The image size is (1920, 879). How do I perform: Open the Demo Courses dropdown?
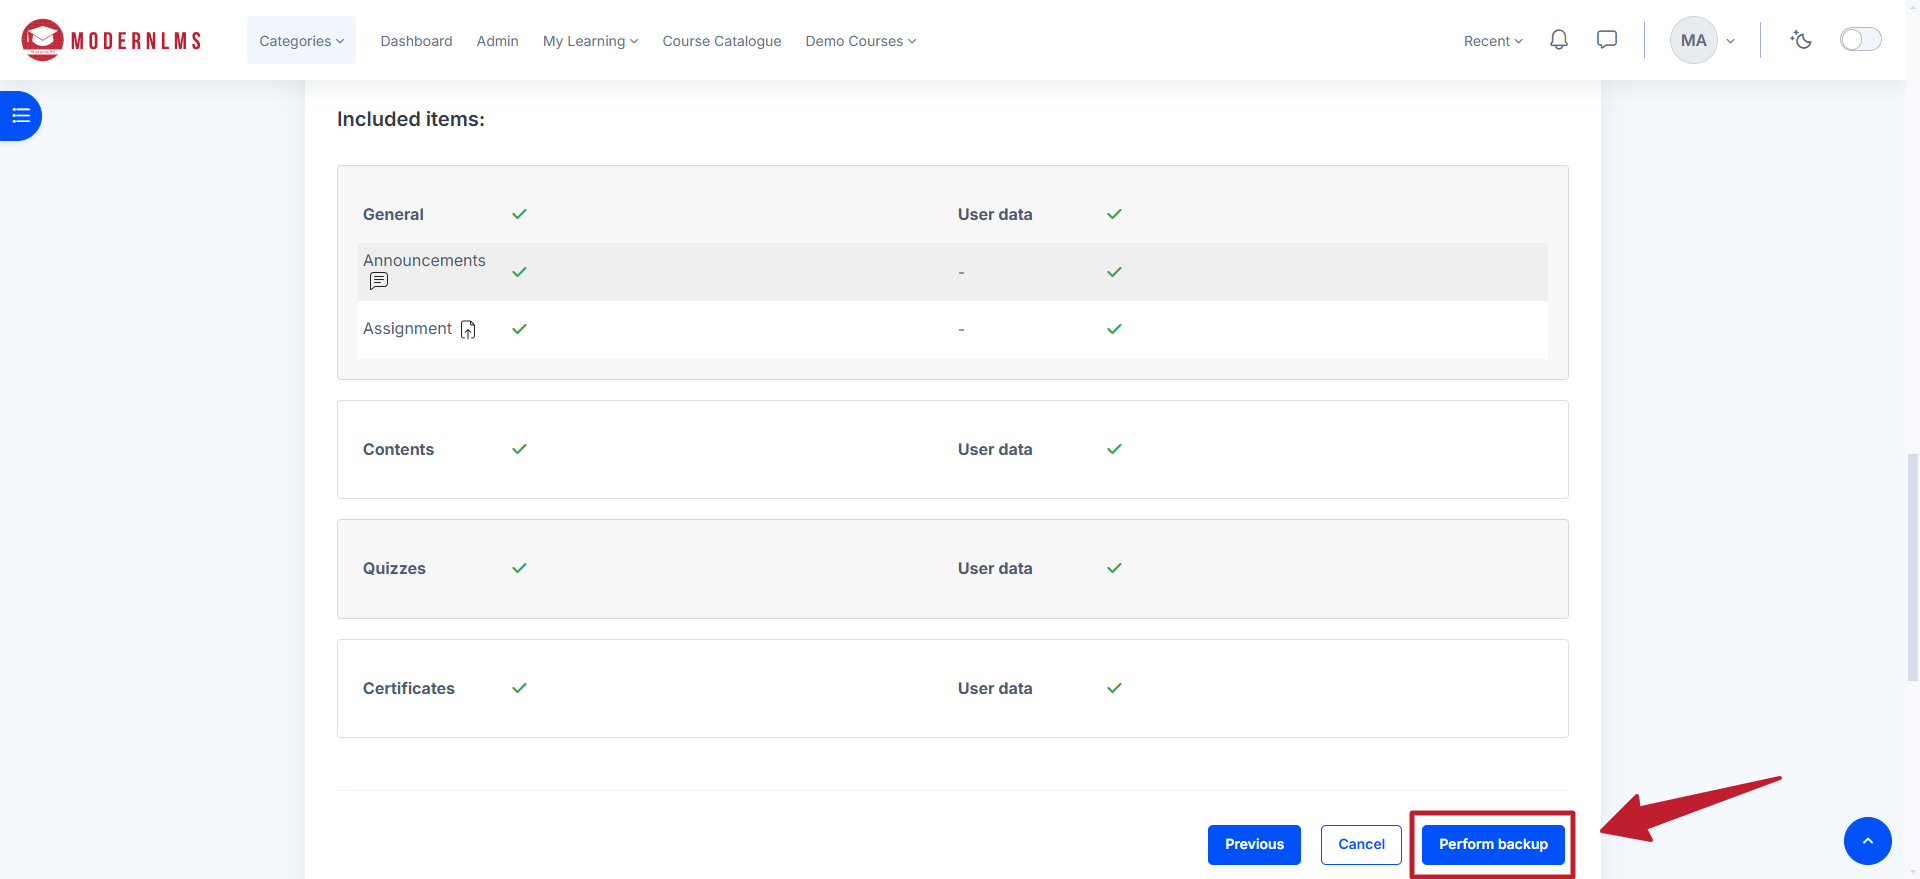coord(861,41)
